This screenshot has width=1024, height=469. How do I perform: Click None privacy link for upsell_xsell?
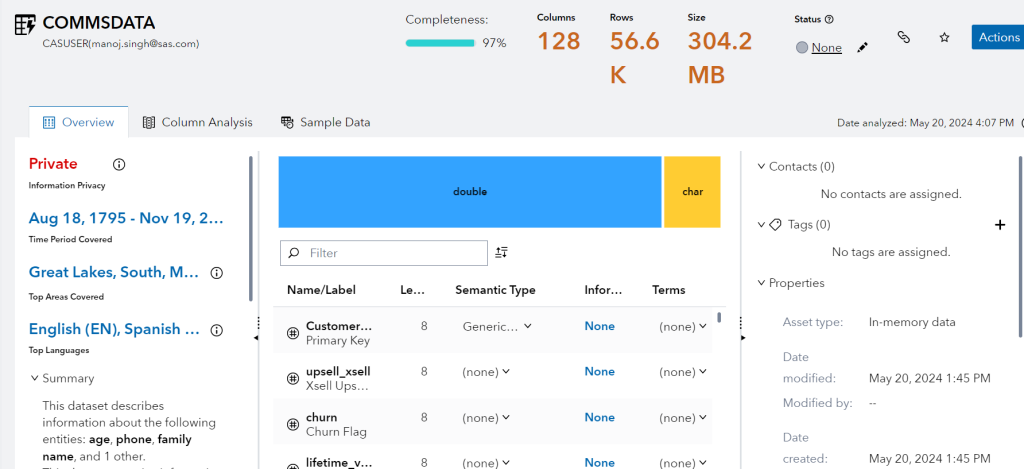click(600, 372)
